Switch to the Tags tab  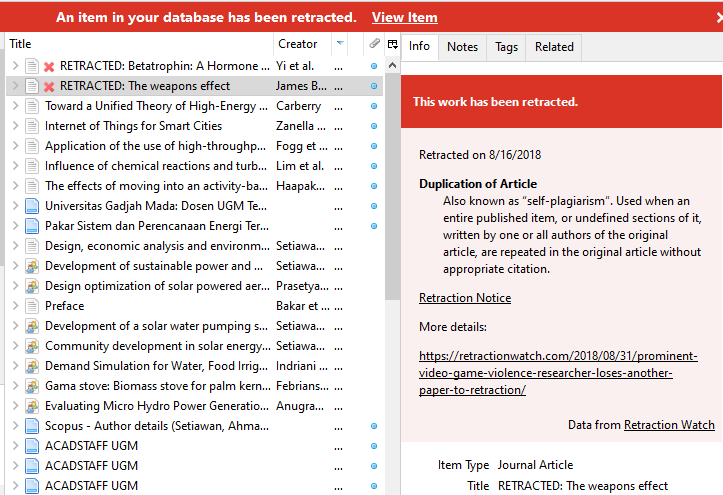[x=506, y=47]
